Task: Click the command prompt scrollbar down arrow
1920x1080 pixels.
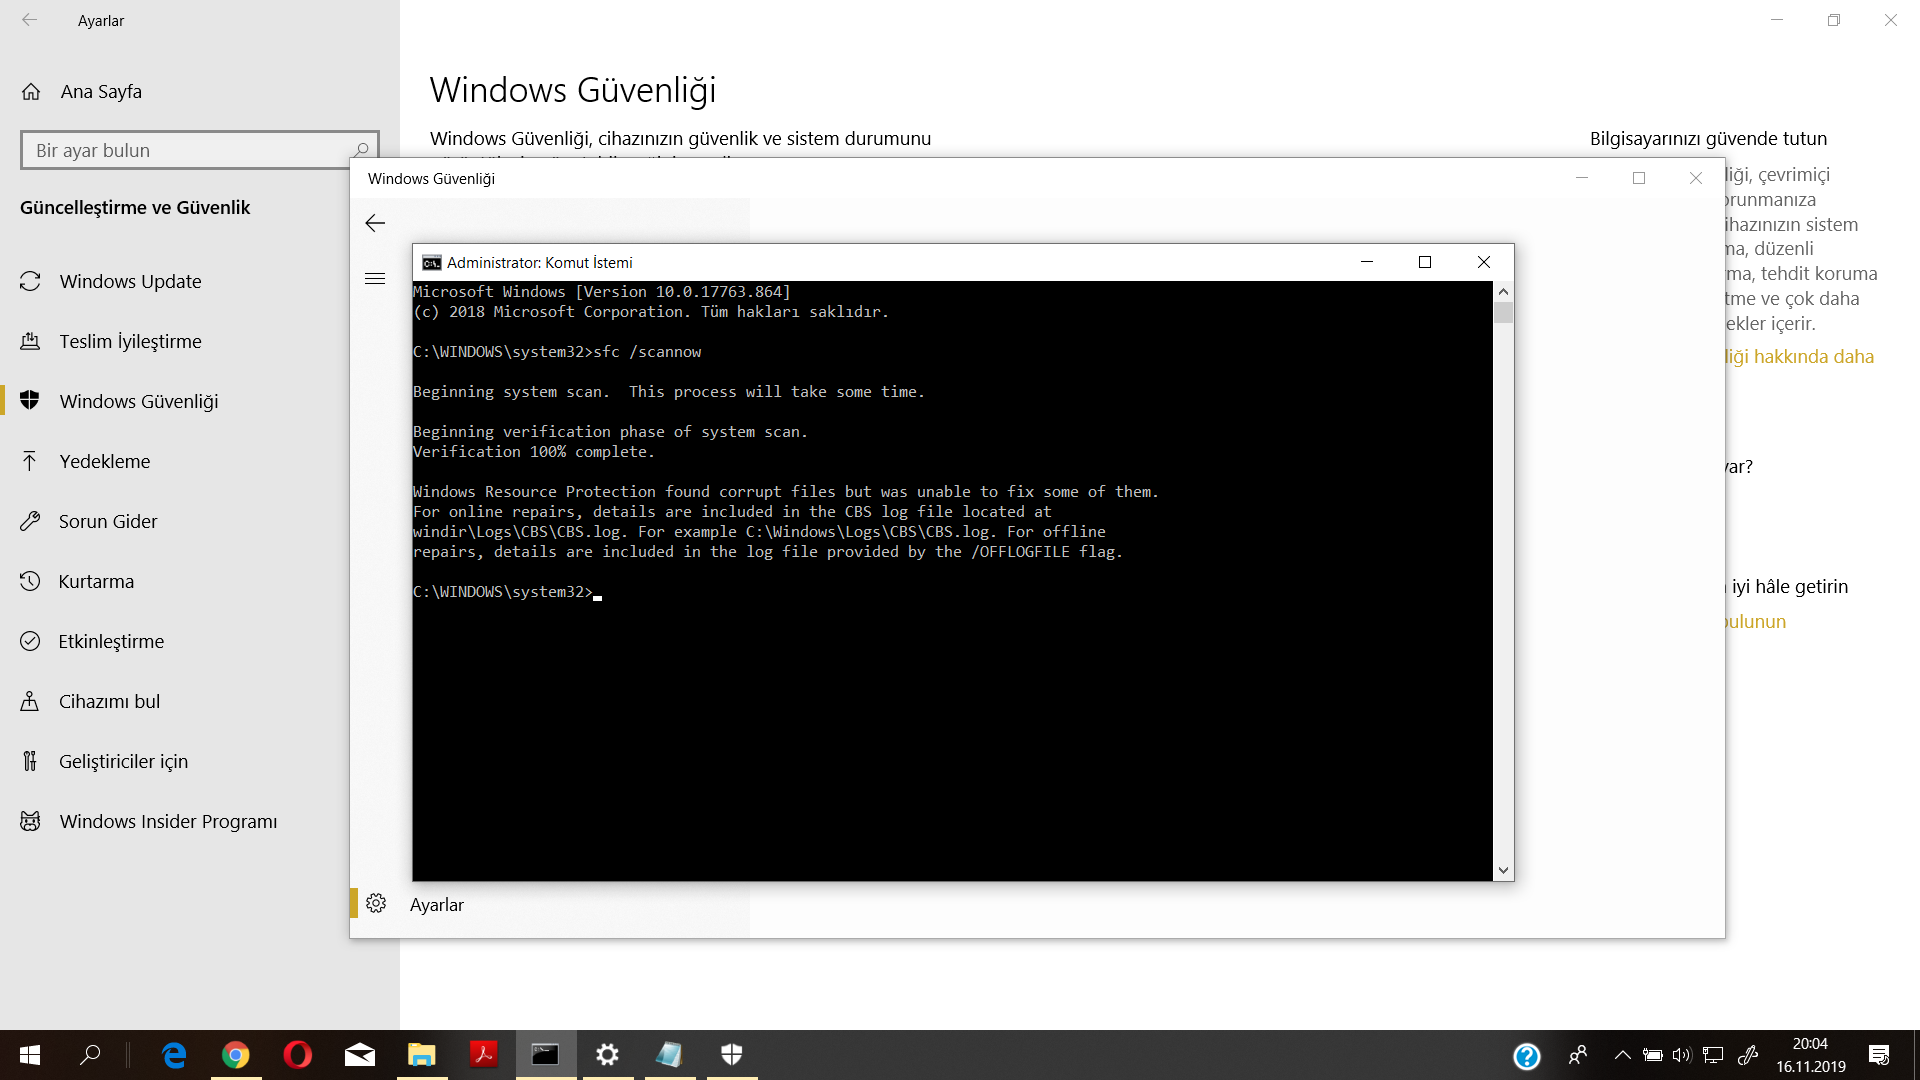Action: point(1503,871)
